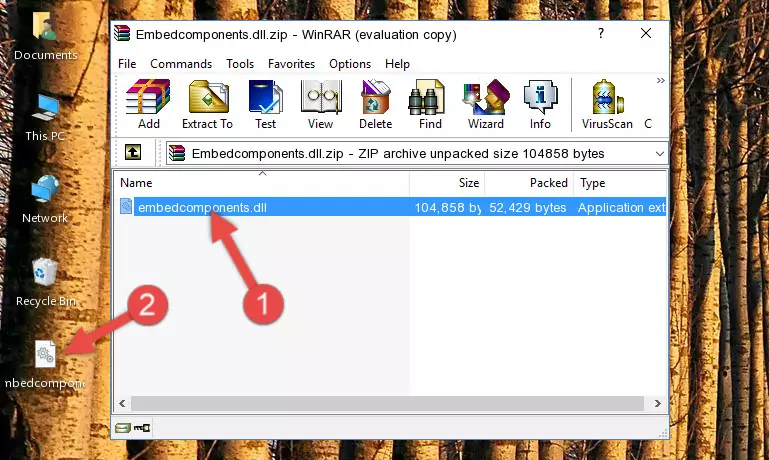Click the Delete toolbar icon
This screenshot has width=769, height=460.
(375, 104)
